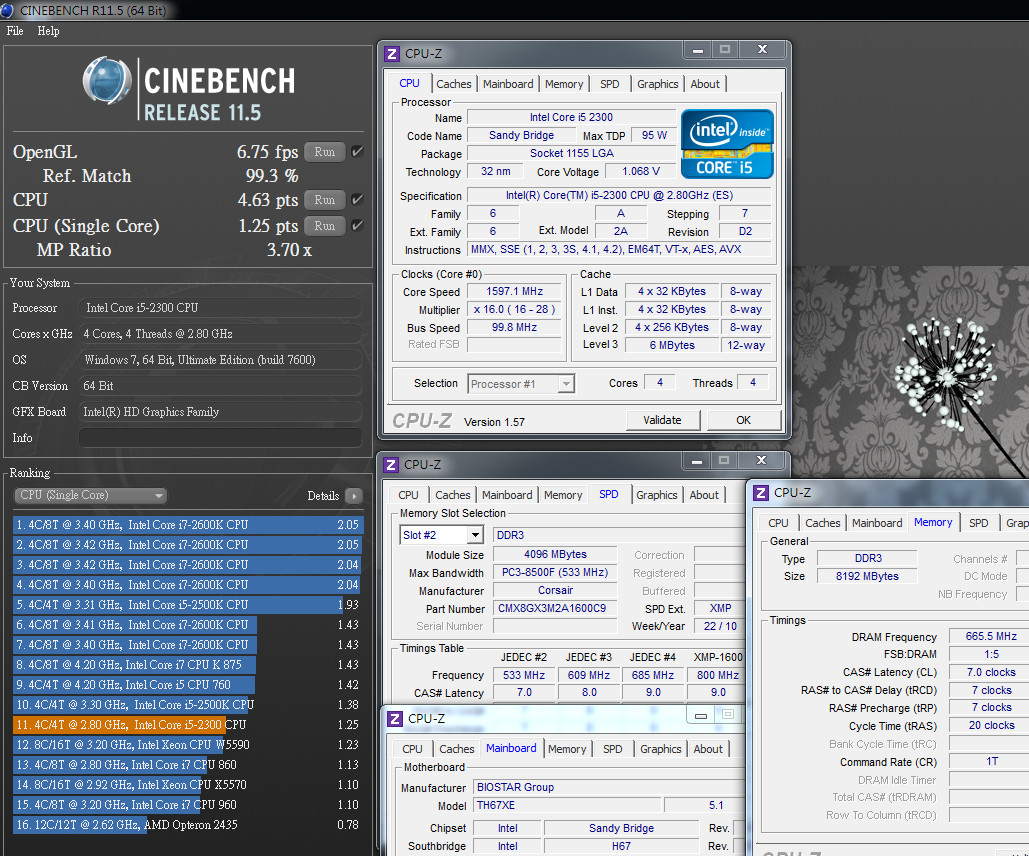The height and width of the screenshot is (856, 1029).
Task: Click the Module Size value 4096 MBytes
Action: (x=555, y=554)
